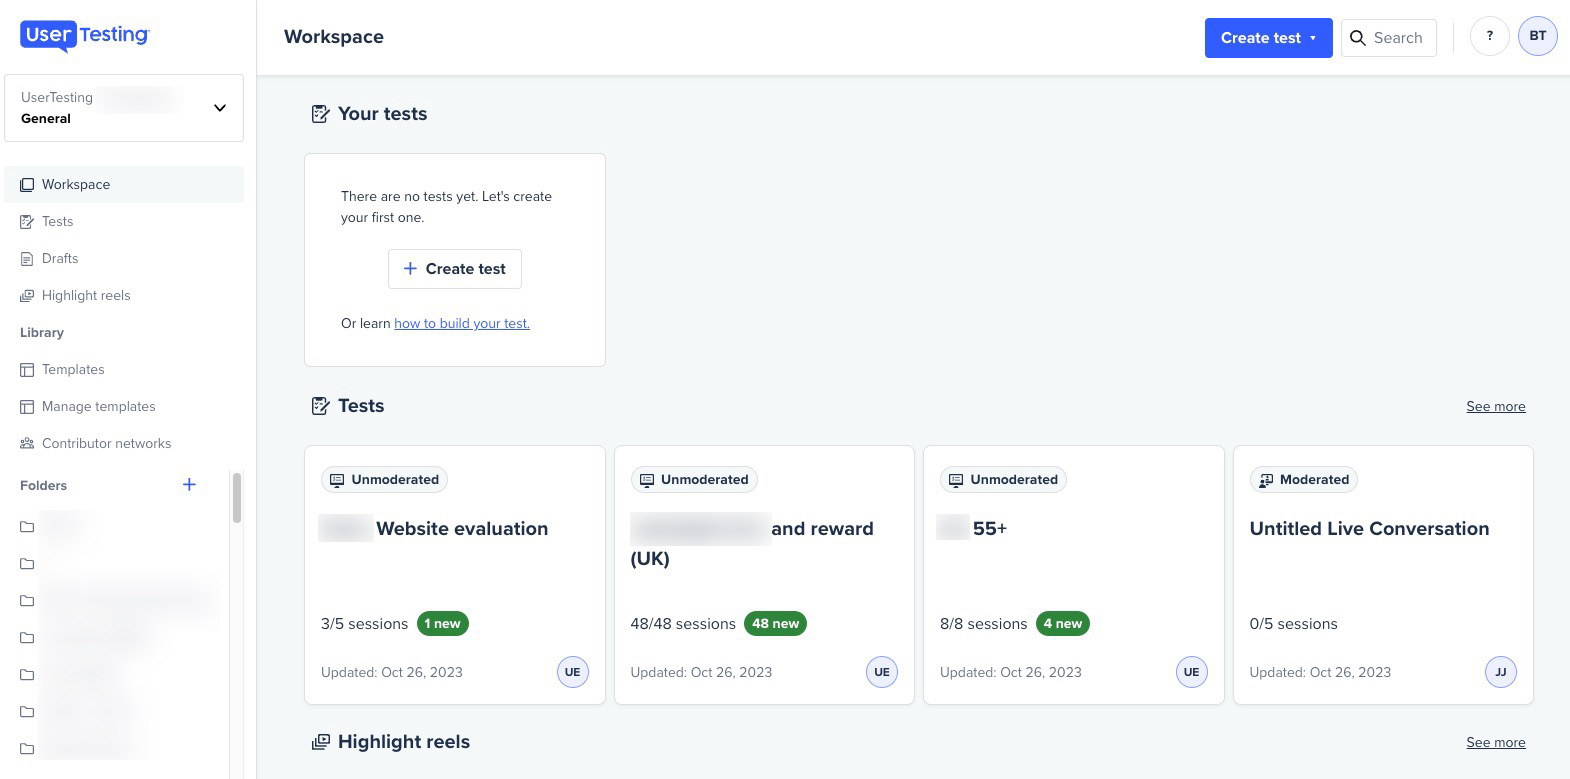This screenshot has width=1570, height=779.
Task: Click 8/8 sessions text
Action: click(983, 624)
